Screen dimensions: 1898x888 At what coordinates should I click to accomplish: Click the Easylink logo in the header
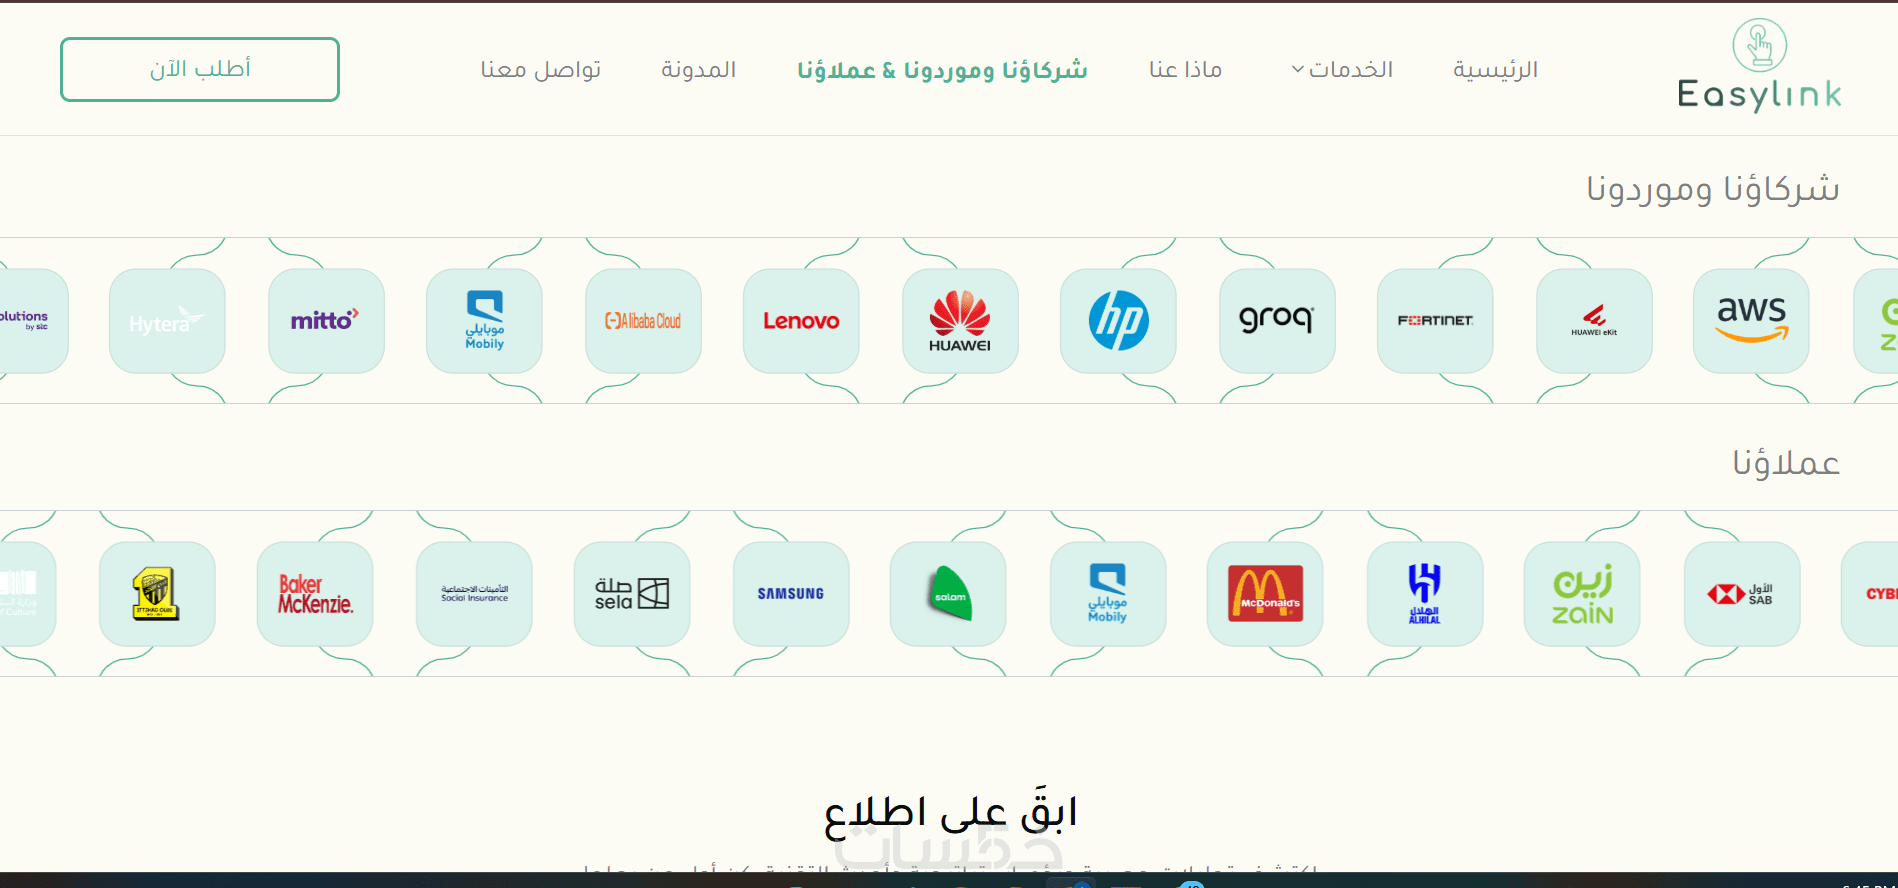(x=1759, y=65)
